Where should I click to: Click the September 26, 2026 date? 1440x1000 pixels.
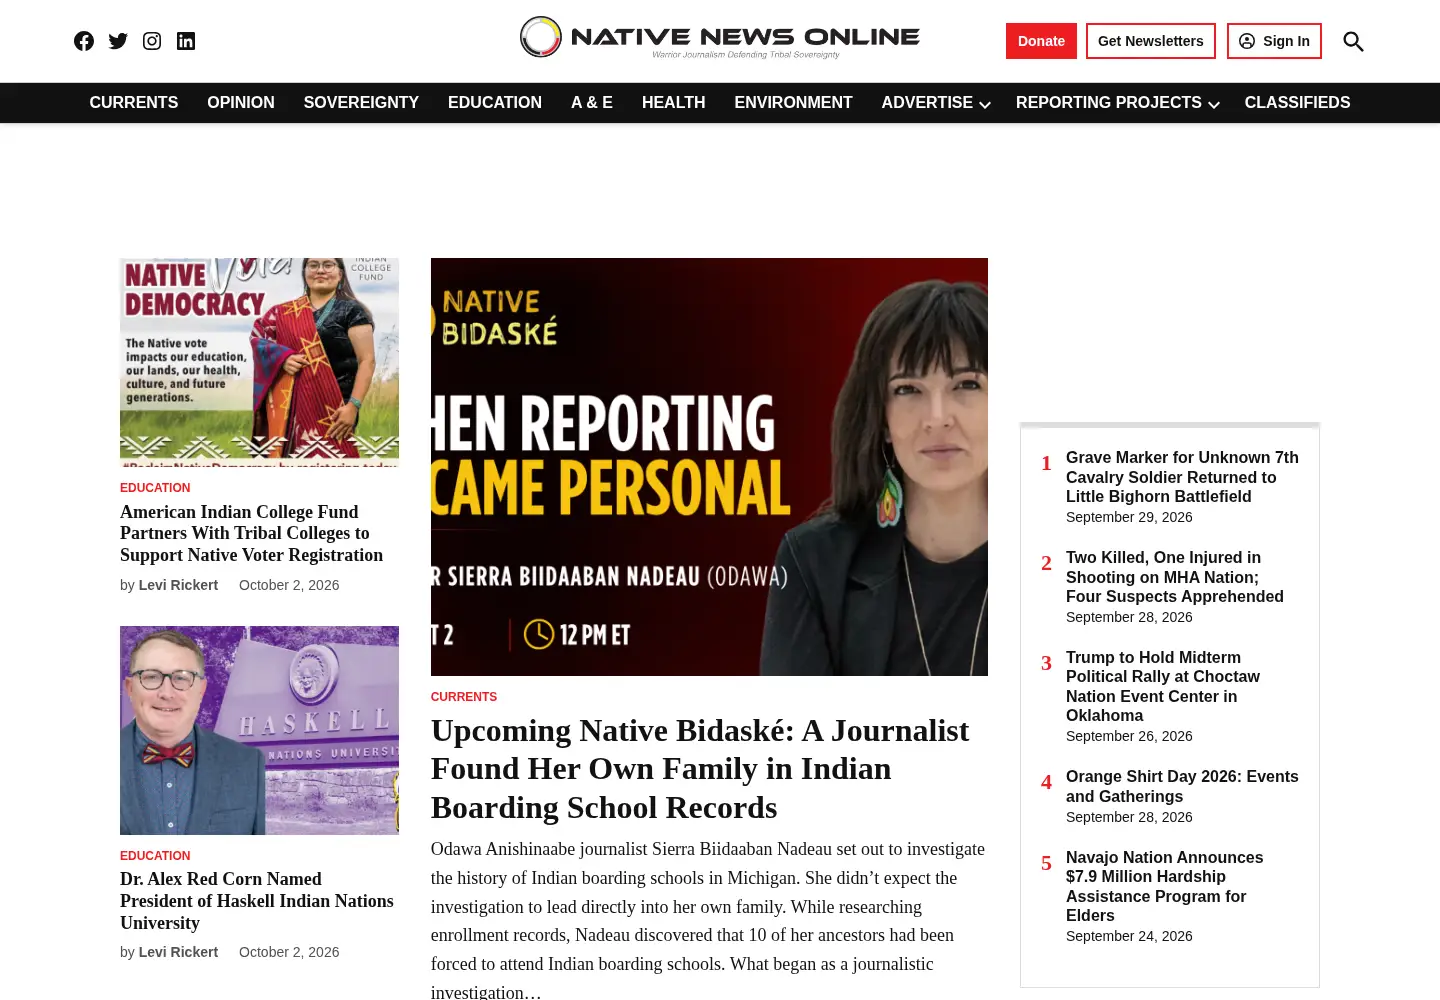pyautogui.click(x=1129, y=736)
